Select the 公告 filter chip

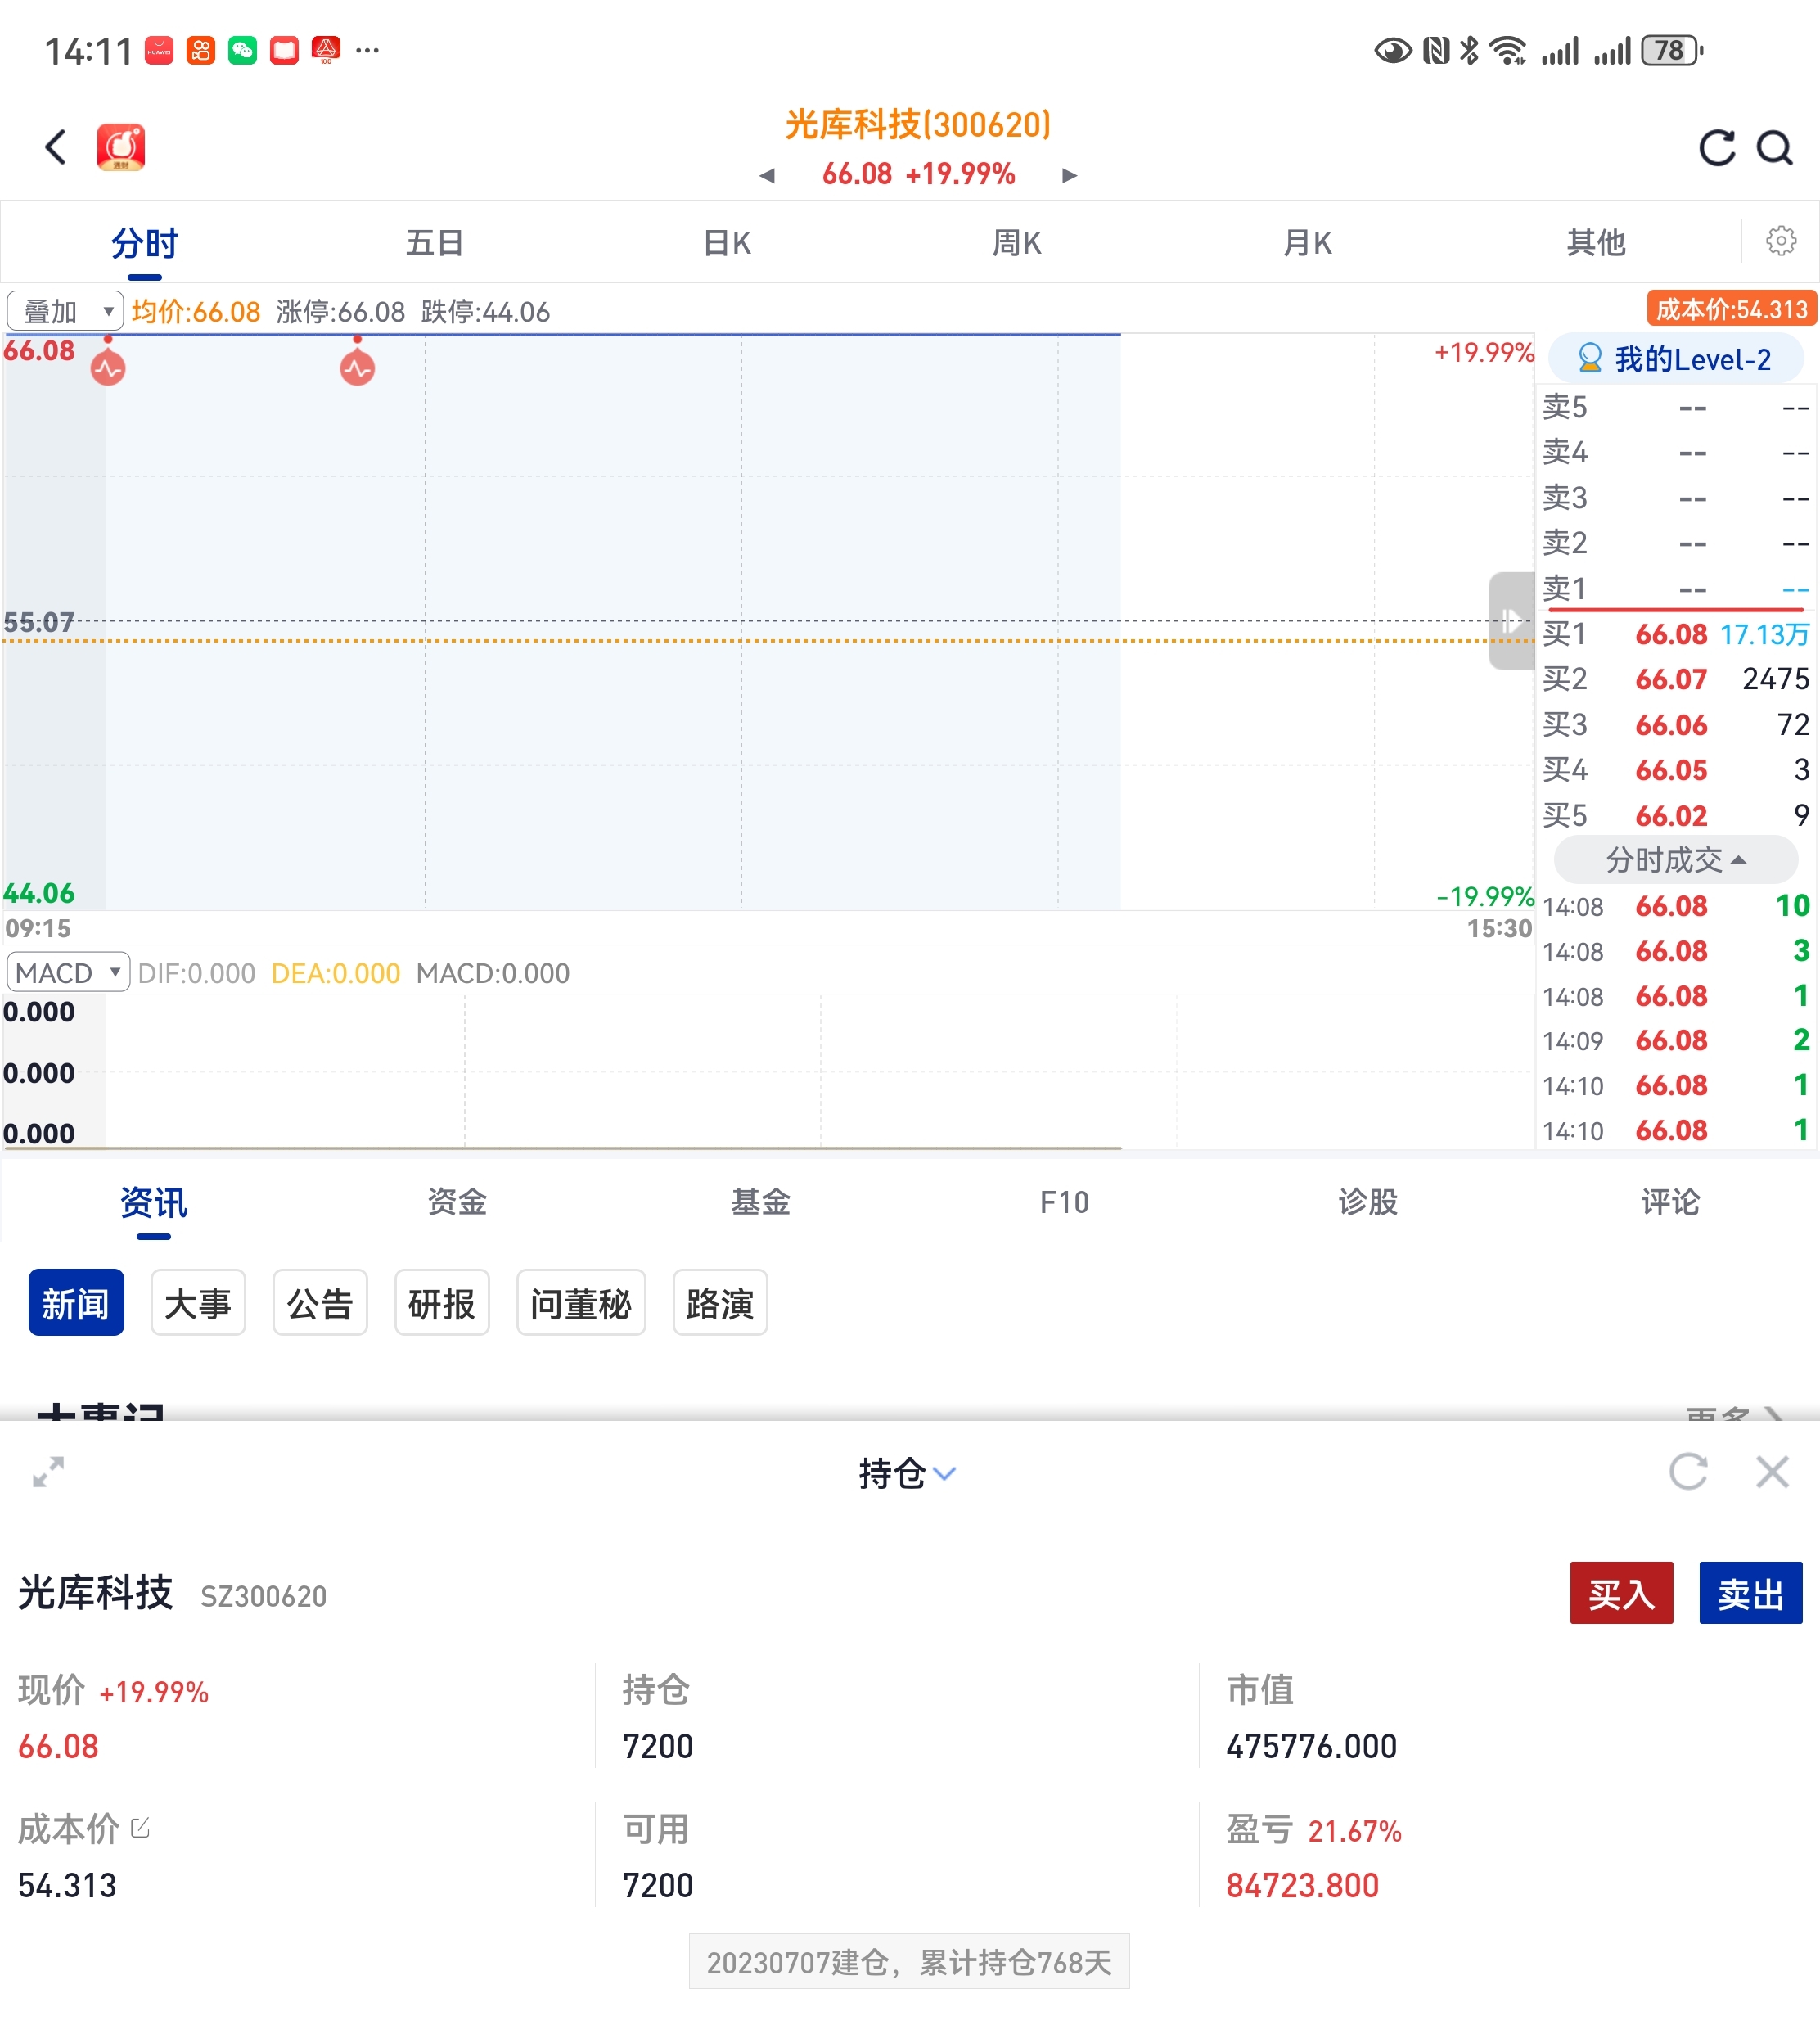[320, 1303]
